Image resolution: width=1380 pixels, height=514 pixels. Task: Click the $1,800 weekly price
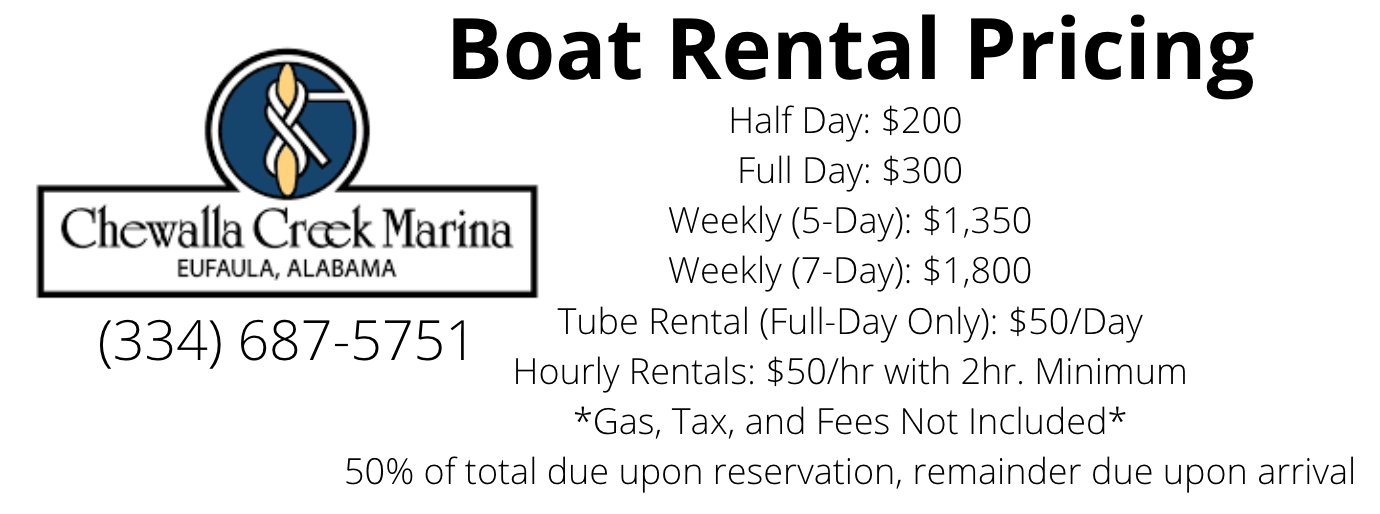click(x=976, y=271)
